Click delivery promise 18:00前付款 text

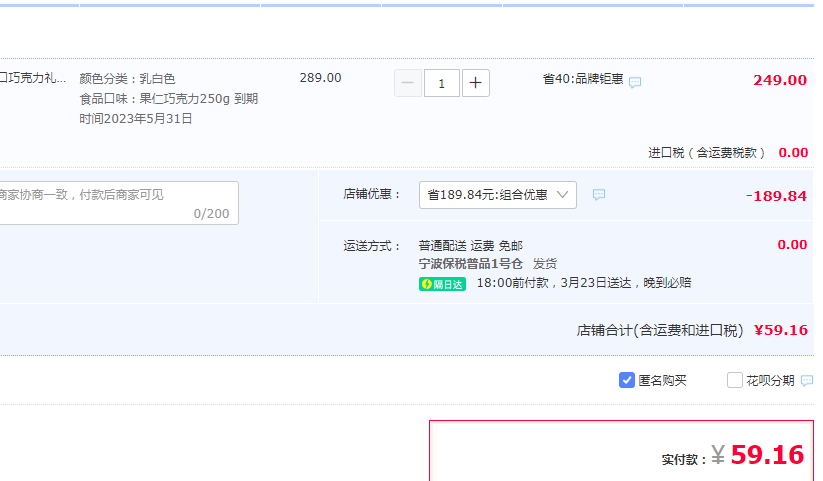coord(584,283)
